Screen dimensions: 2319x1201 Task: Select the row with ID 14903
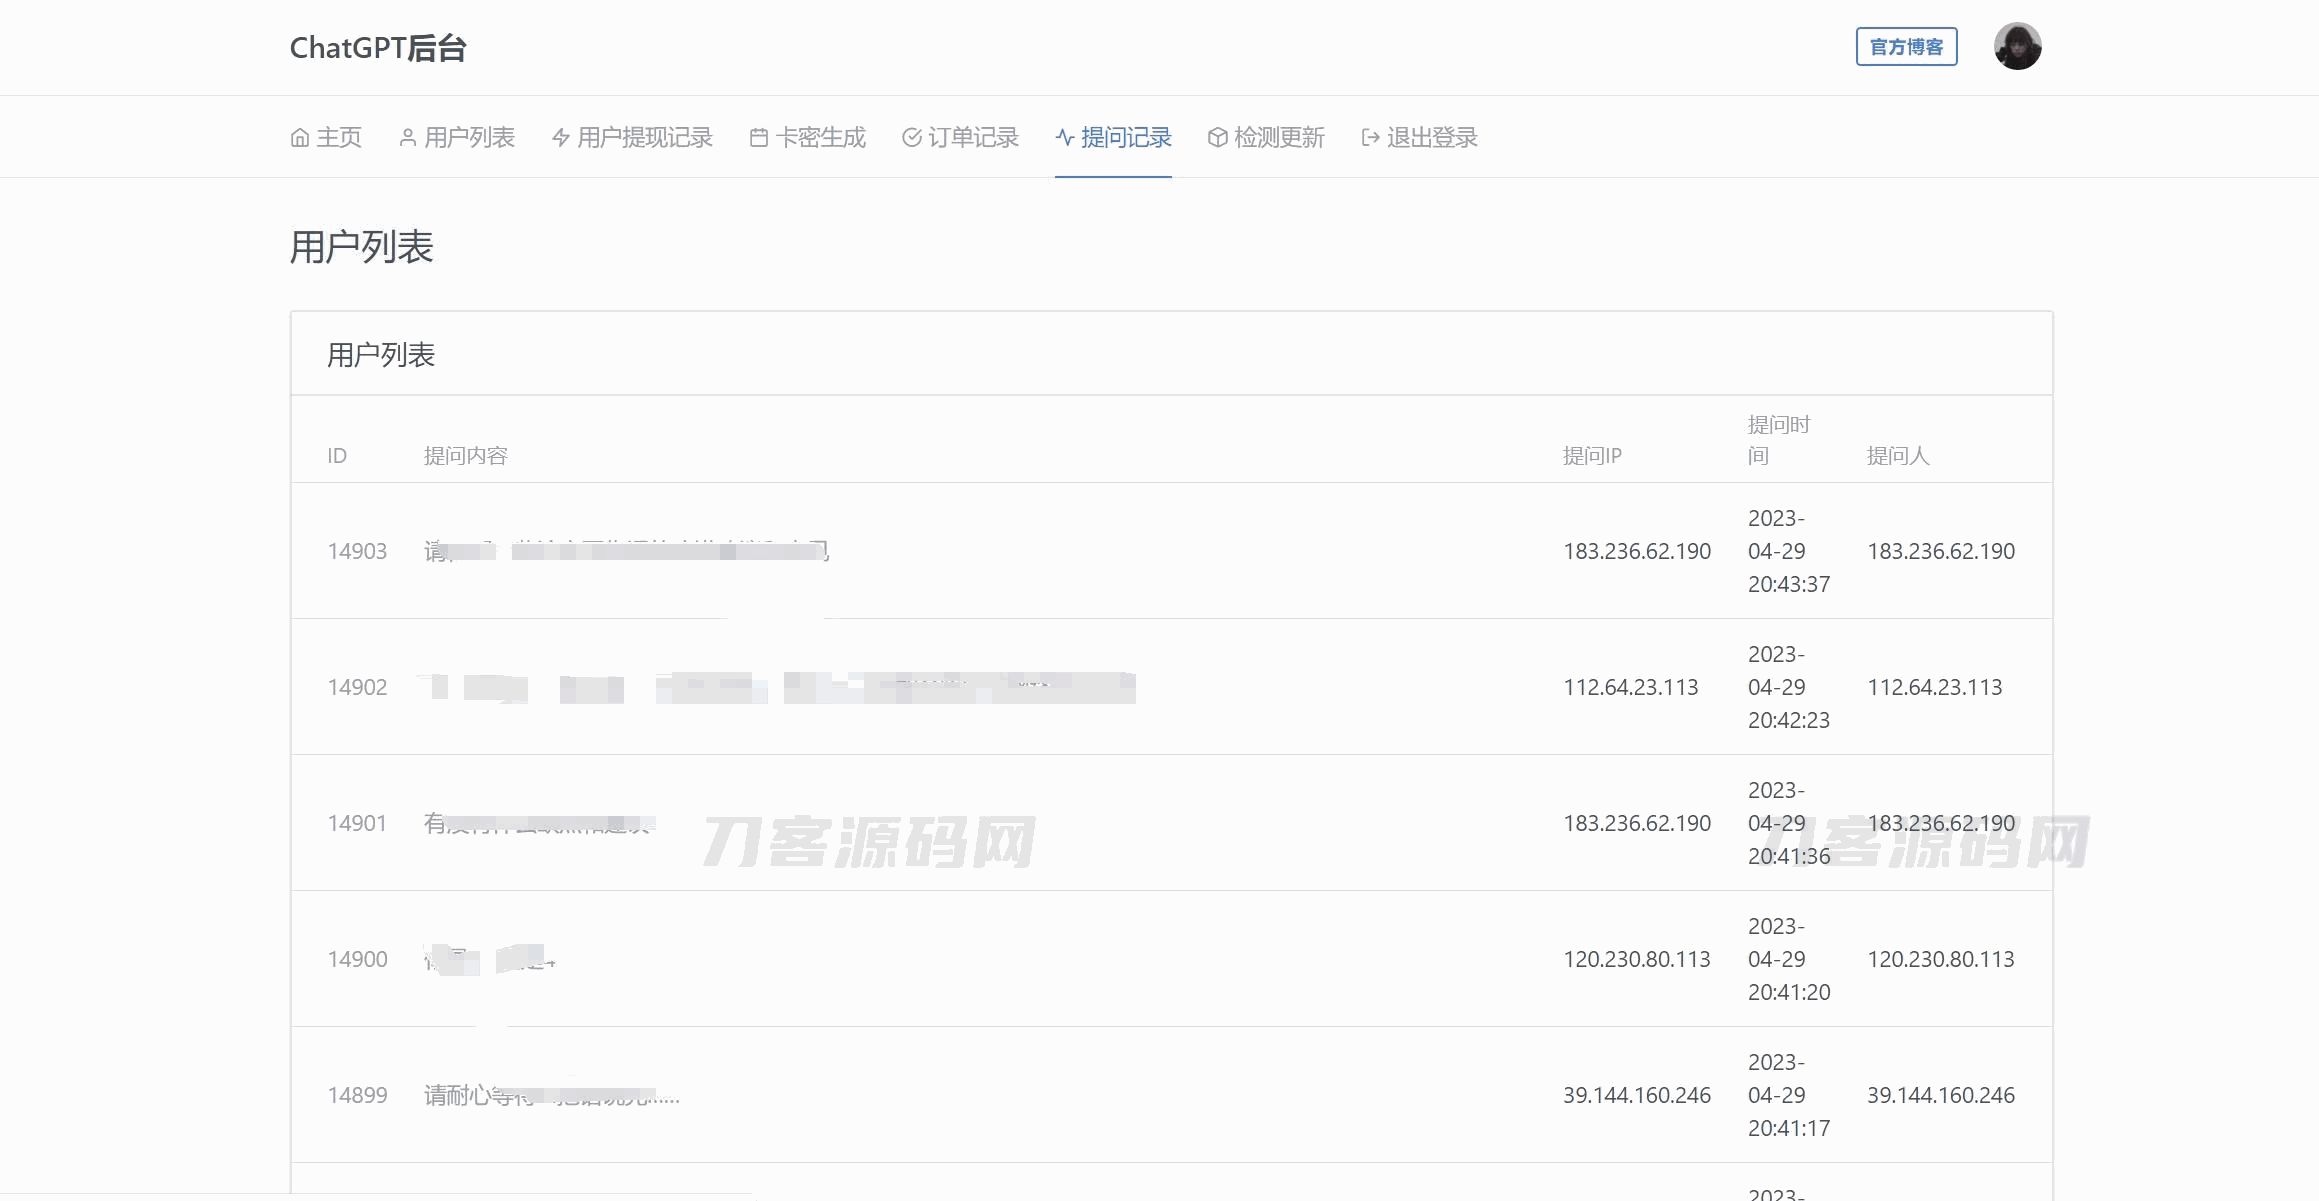[x=357, y=551]
